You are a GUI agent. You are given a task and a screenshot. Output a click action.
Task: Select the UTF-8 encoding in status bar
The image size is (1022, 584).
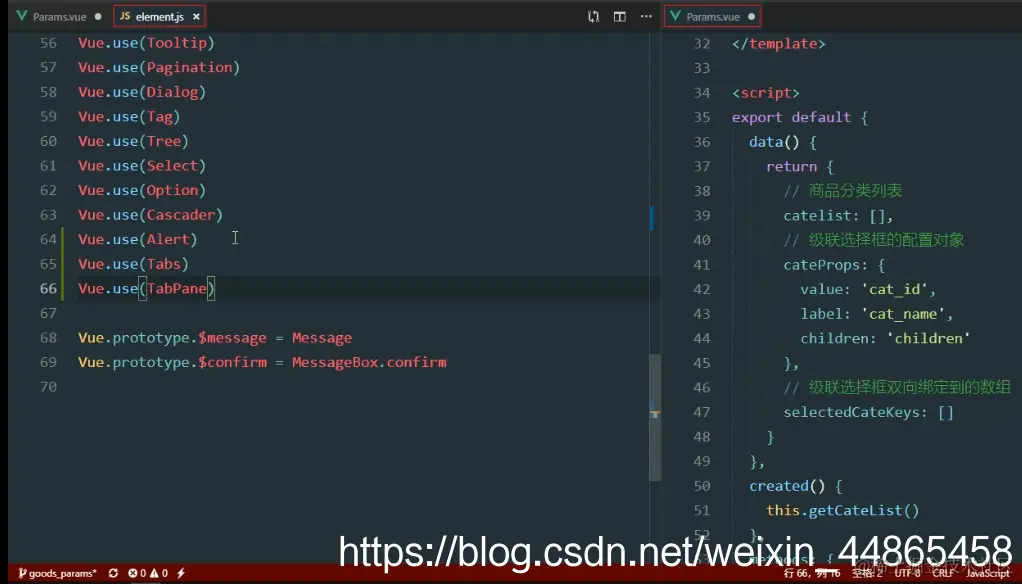click(907, 573)
